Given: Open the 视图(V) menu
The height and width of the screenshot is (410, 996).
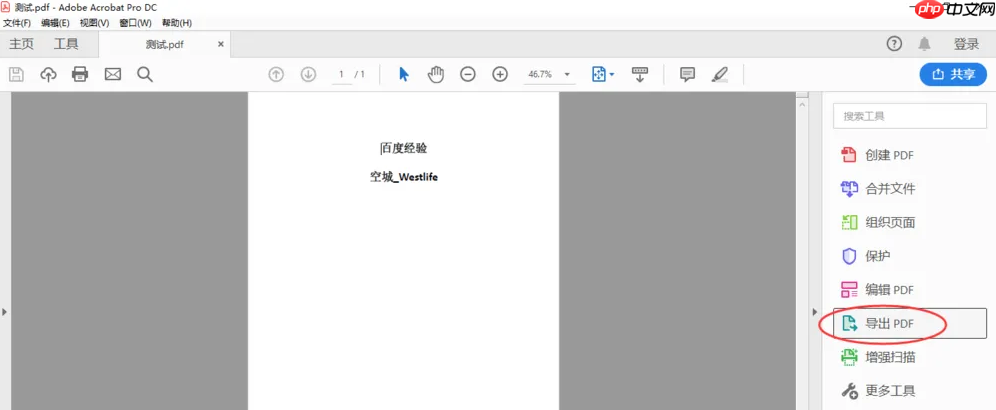Looking at the screenshot, I should [x=95, y=23].
